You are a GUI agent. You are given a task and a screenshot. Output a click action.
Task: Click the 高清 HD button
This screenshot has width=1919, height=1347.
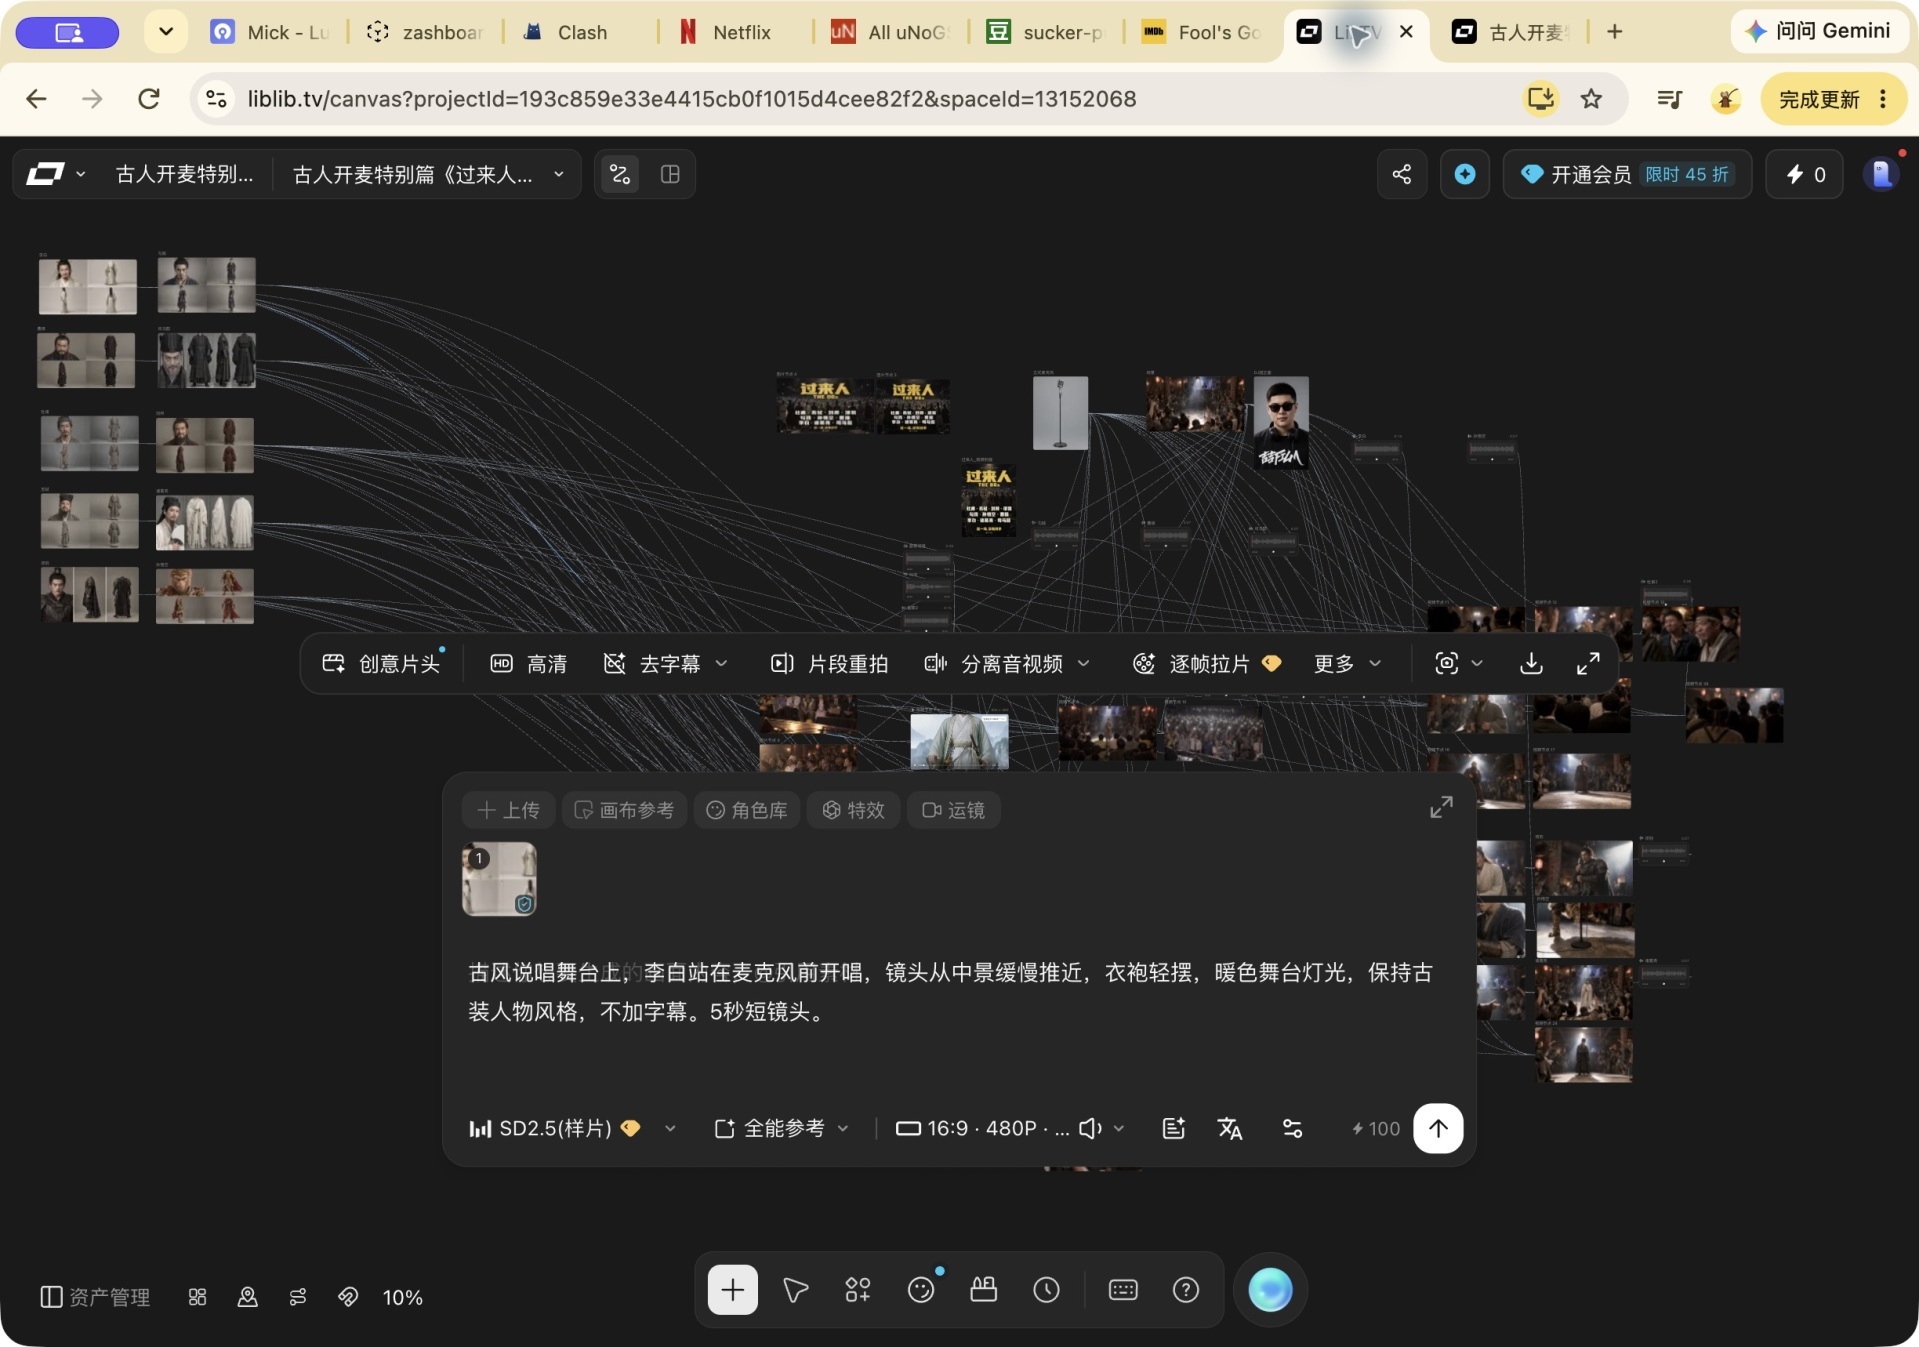pos(529,663)
